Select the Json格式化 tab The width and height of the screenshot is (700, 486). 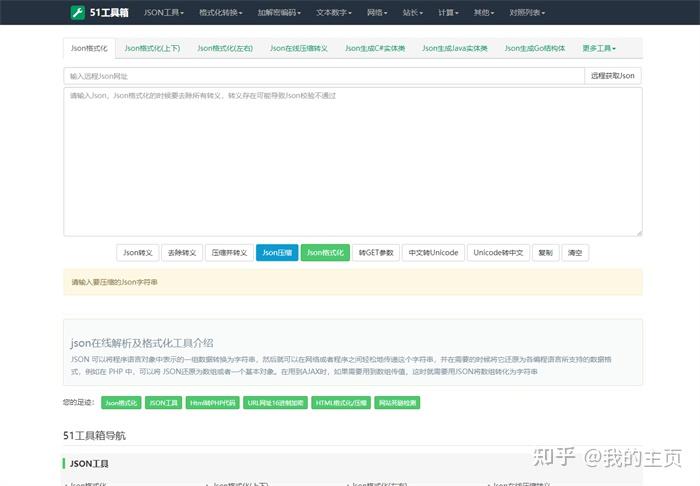click(89, 48)
